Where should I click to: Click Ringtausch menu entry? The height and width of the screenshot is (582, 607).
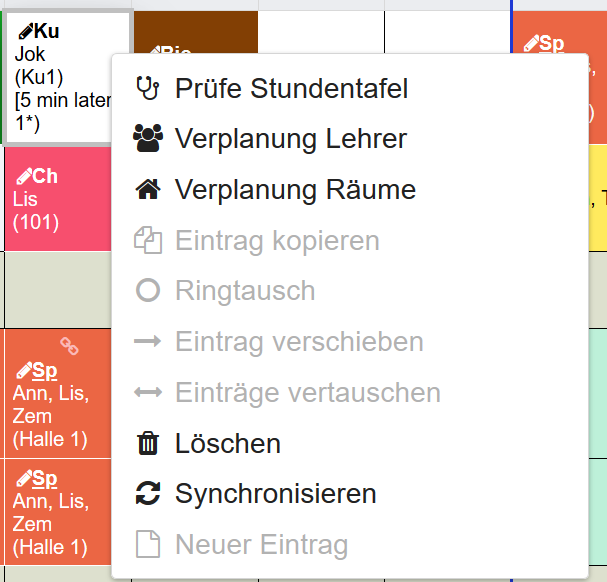(245, 292)
